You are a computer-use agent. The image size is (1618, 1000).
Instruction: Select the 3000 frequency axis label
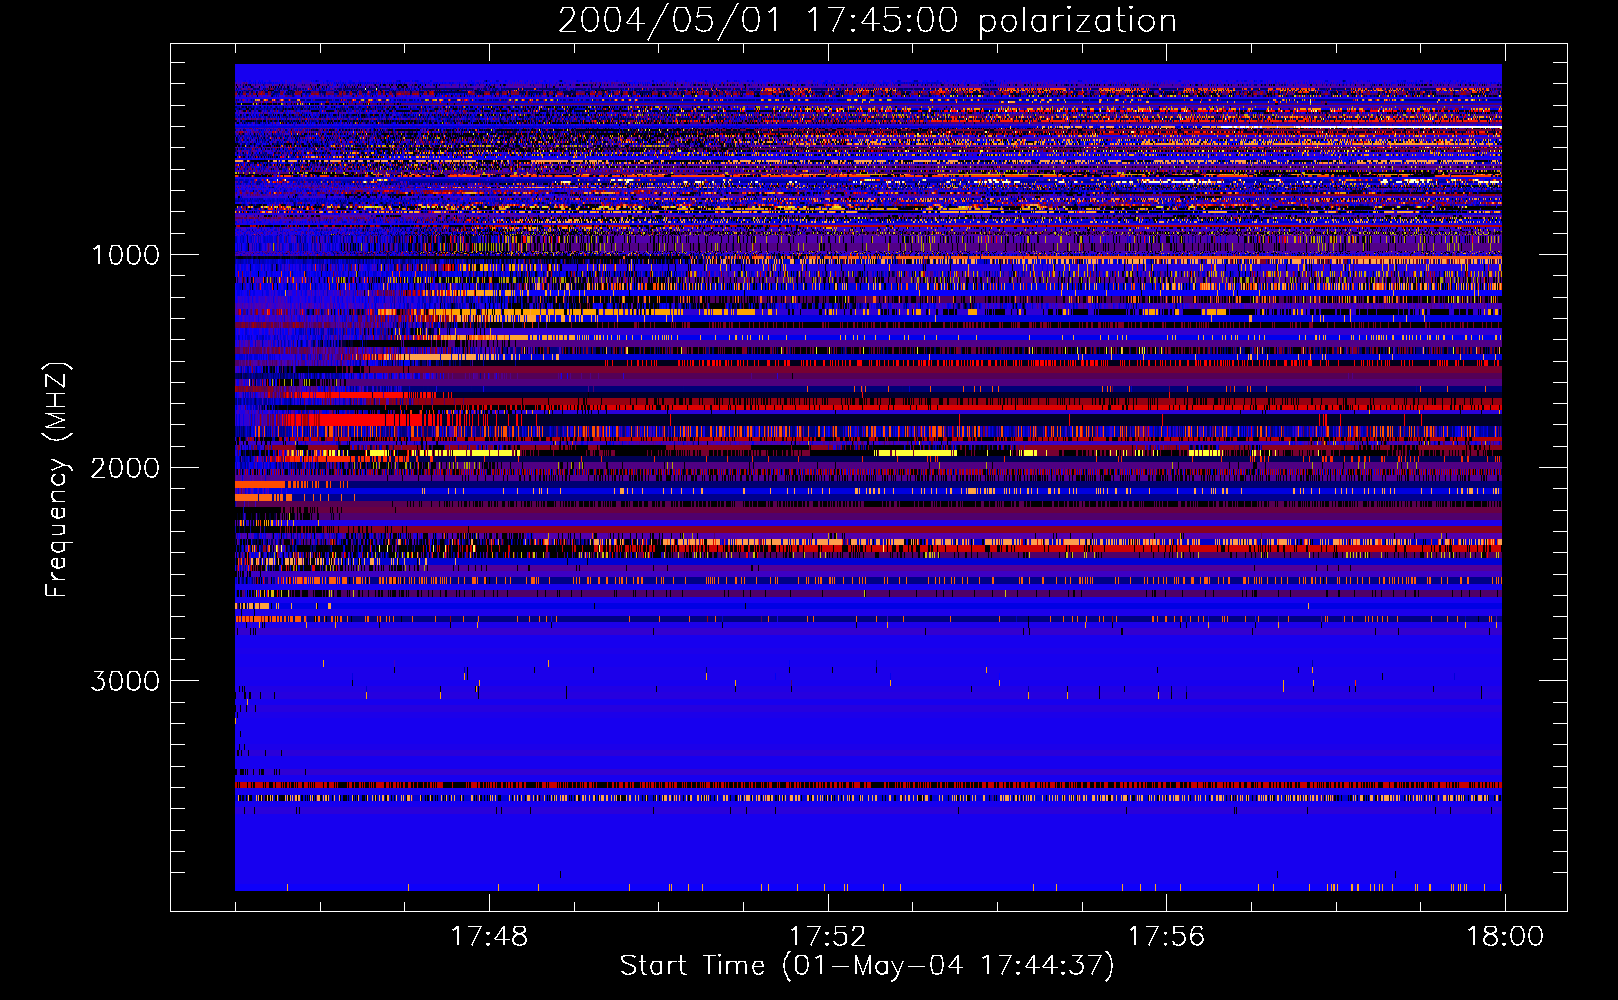pyautogui.click(x=125, y=681)
